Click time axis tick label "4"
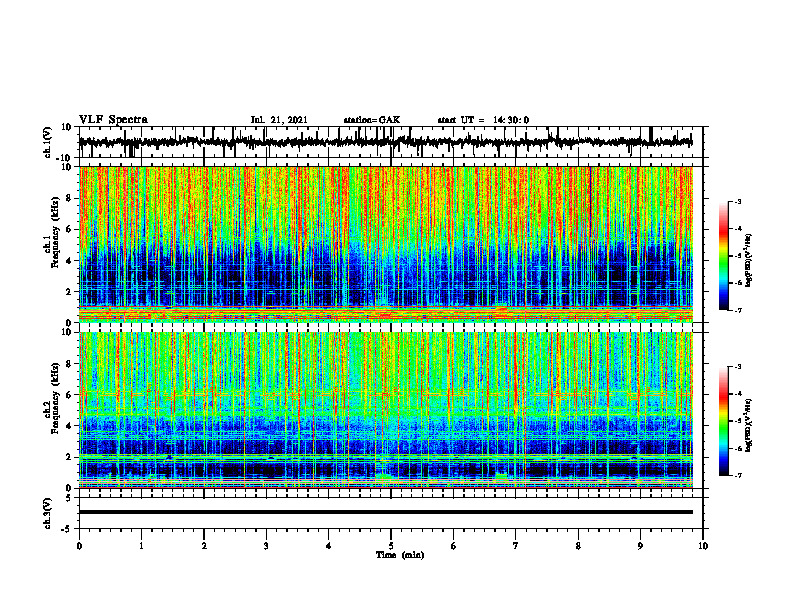This screenshot has width=792, height=612. (x=329, y=546)
